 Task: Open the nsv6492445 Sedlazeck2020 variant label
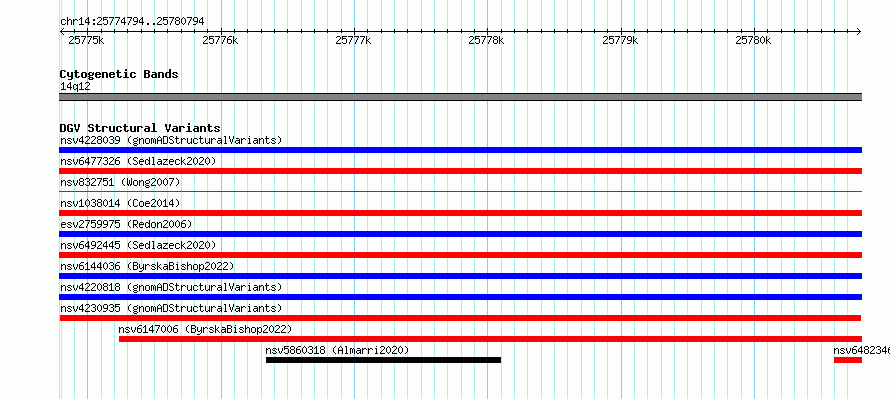[x=138, y=245]
